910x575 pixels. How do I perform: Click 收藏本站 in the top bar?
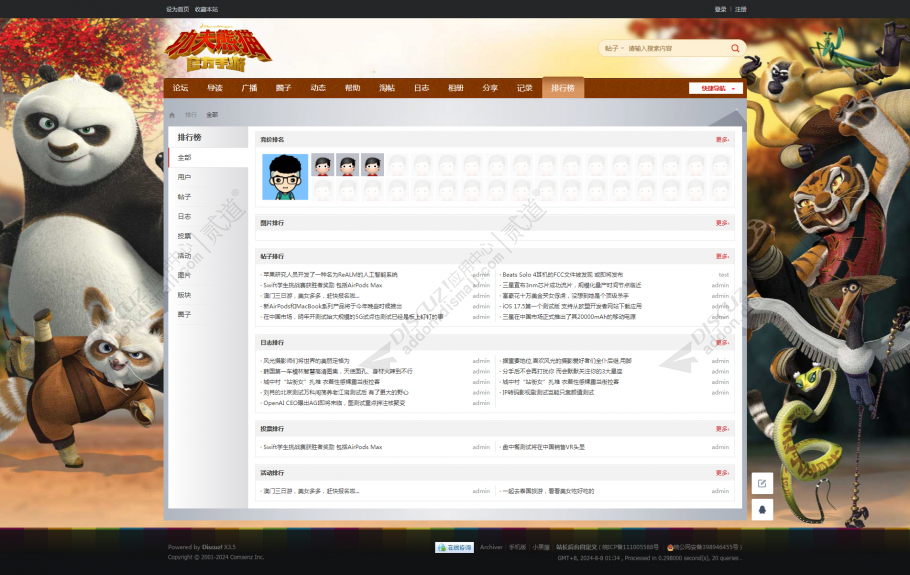(x=206, y=9)
